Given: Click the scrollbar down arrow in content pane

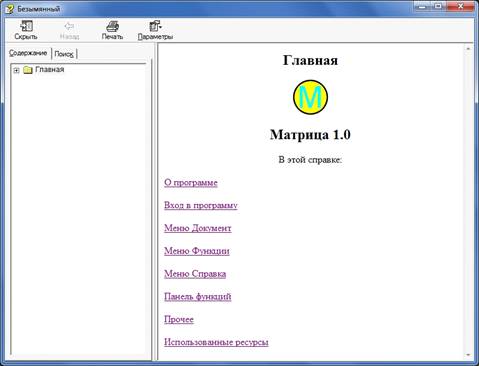Looking at the screenshot, I should tap(468, 355).
